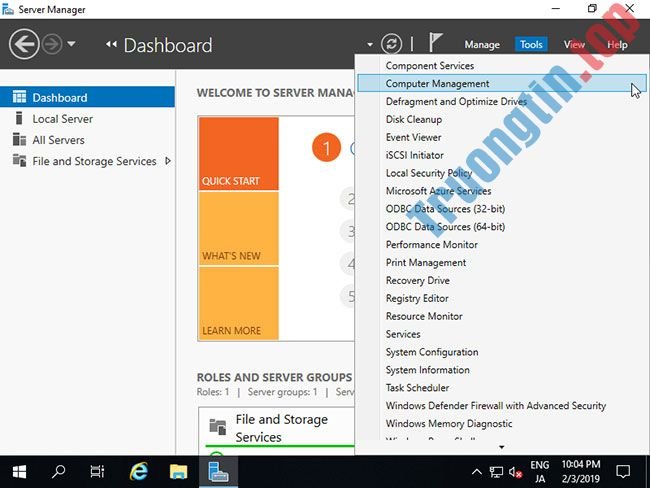Click the All Servers icon

[19, 139]
